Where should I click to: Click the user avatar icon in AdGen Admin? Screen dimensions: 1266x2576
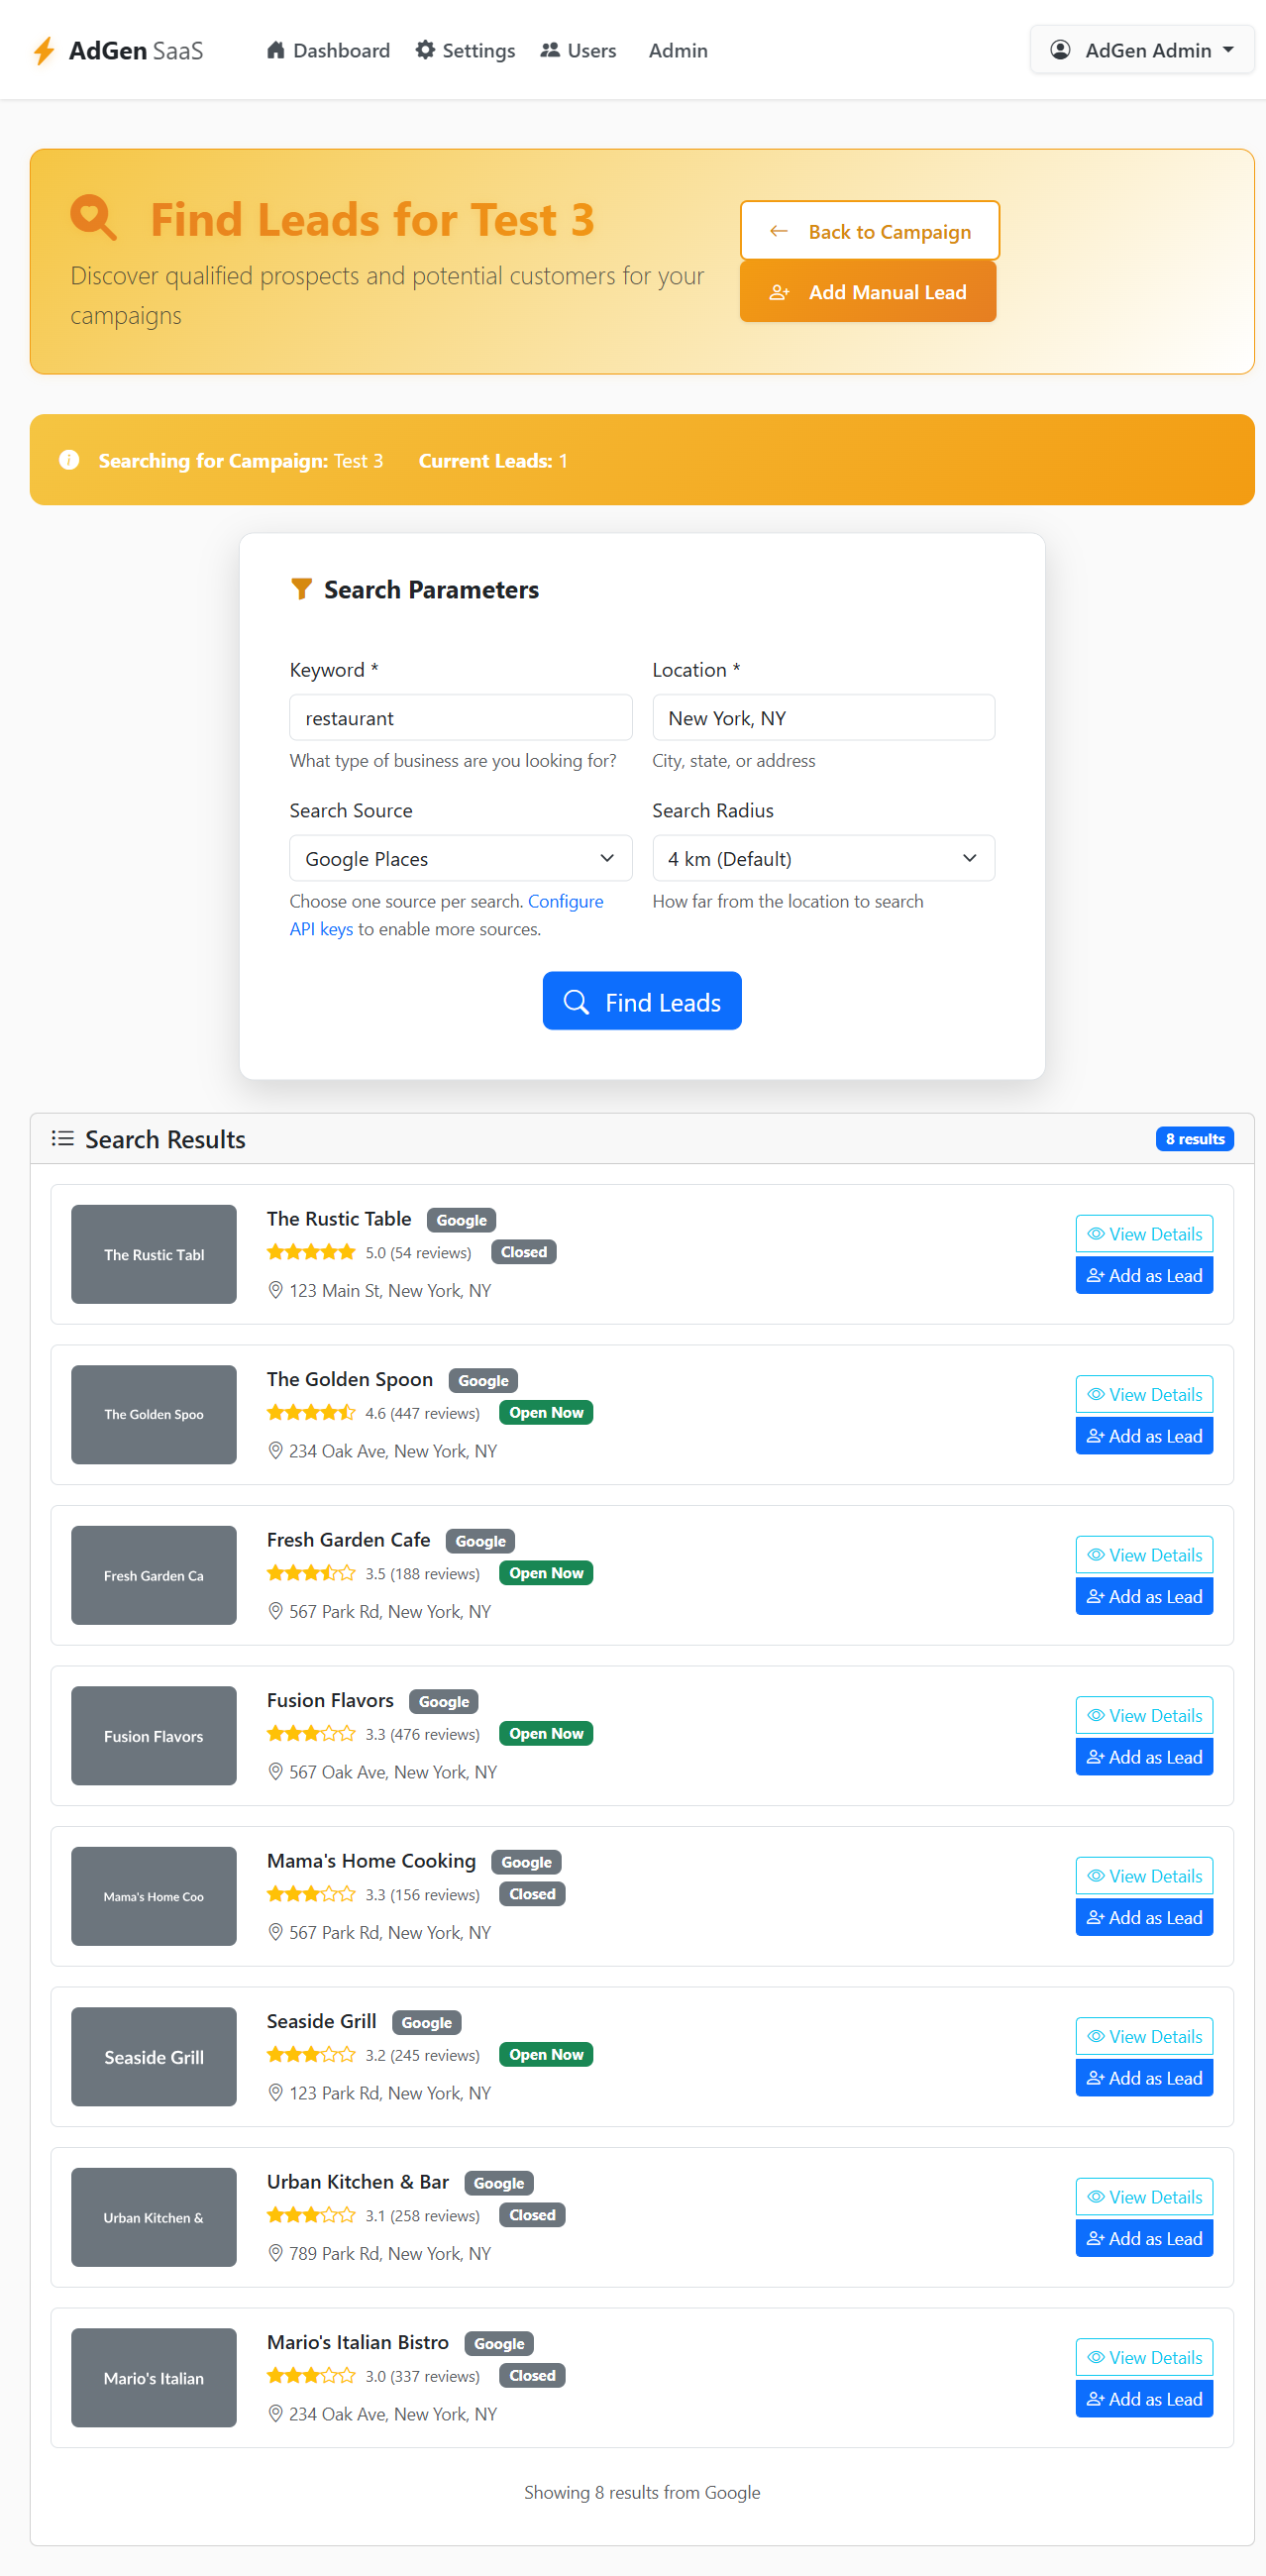click(x=1060, y=50)
